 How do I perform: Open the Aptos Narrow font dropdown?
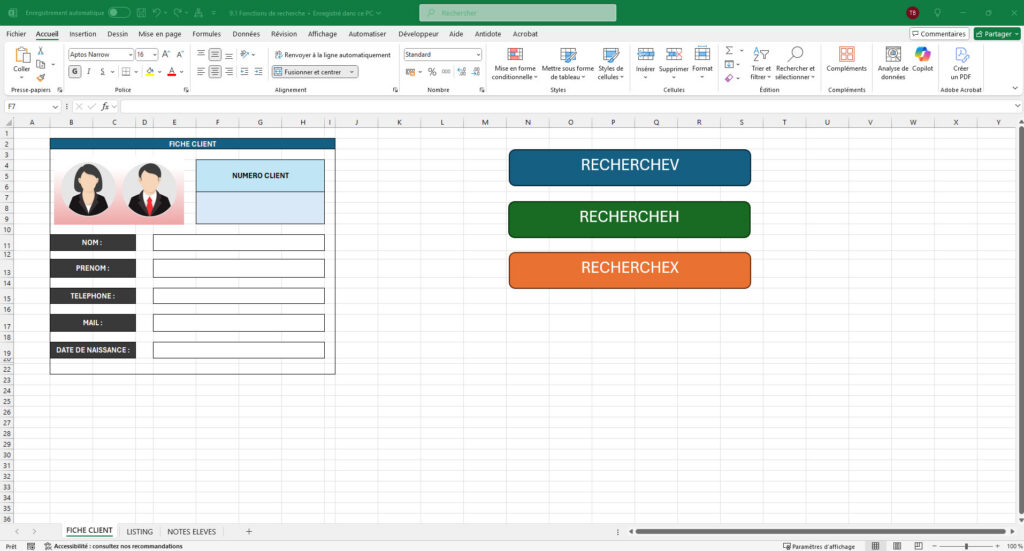(x=100, y=55)
